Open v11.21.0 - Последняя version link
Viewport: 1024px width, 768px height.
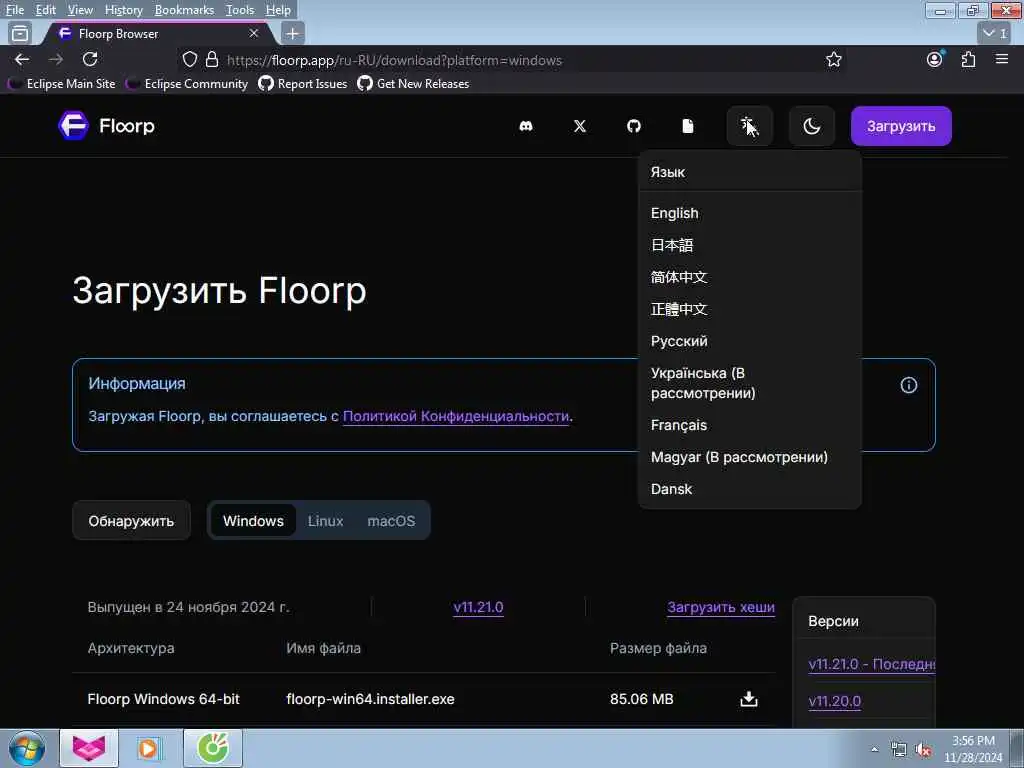[872, 664]
